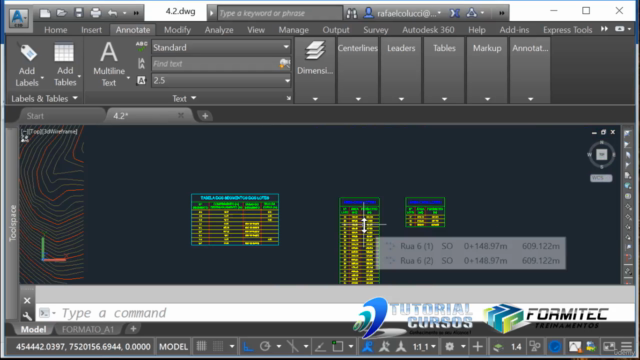
Task: Toggle ortho mode in status bar
Action: (x=248, y=347)
